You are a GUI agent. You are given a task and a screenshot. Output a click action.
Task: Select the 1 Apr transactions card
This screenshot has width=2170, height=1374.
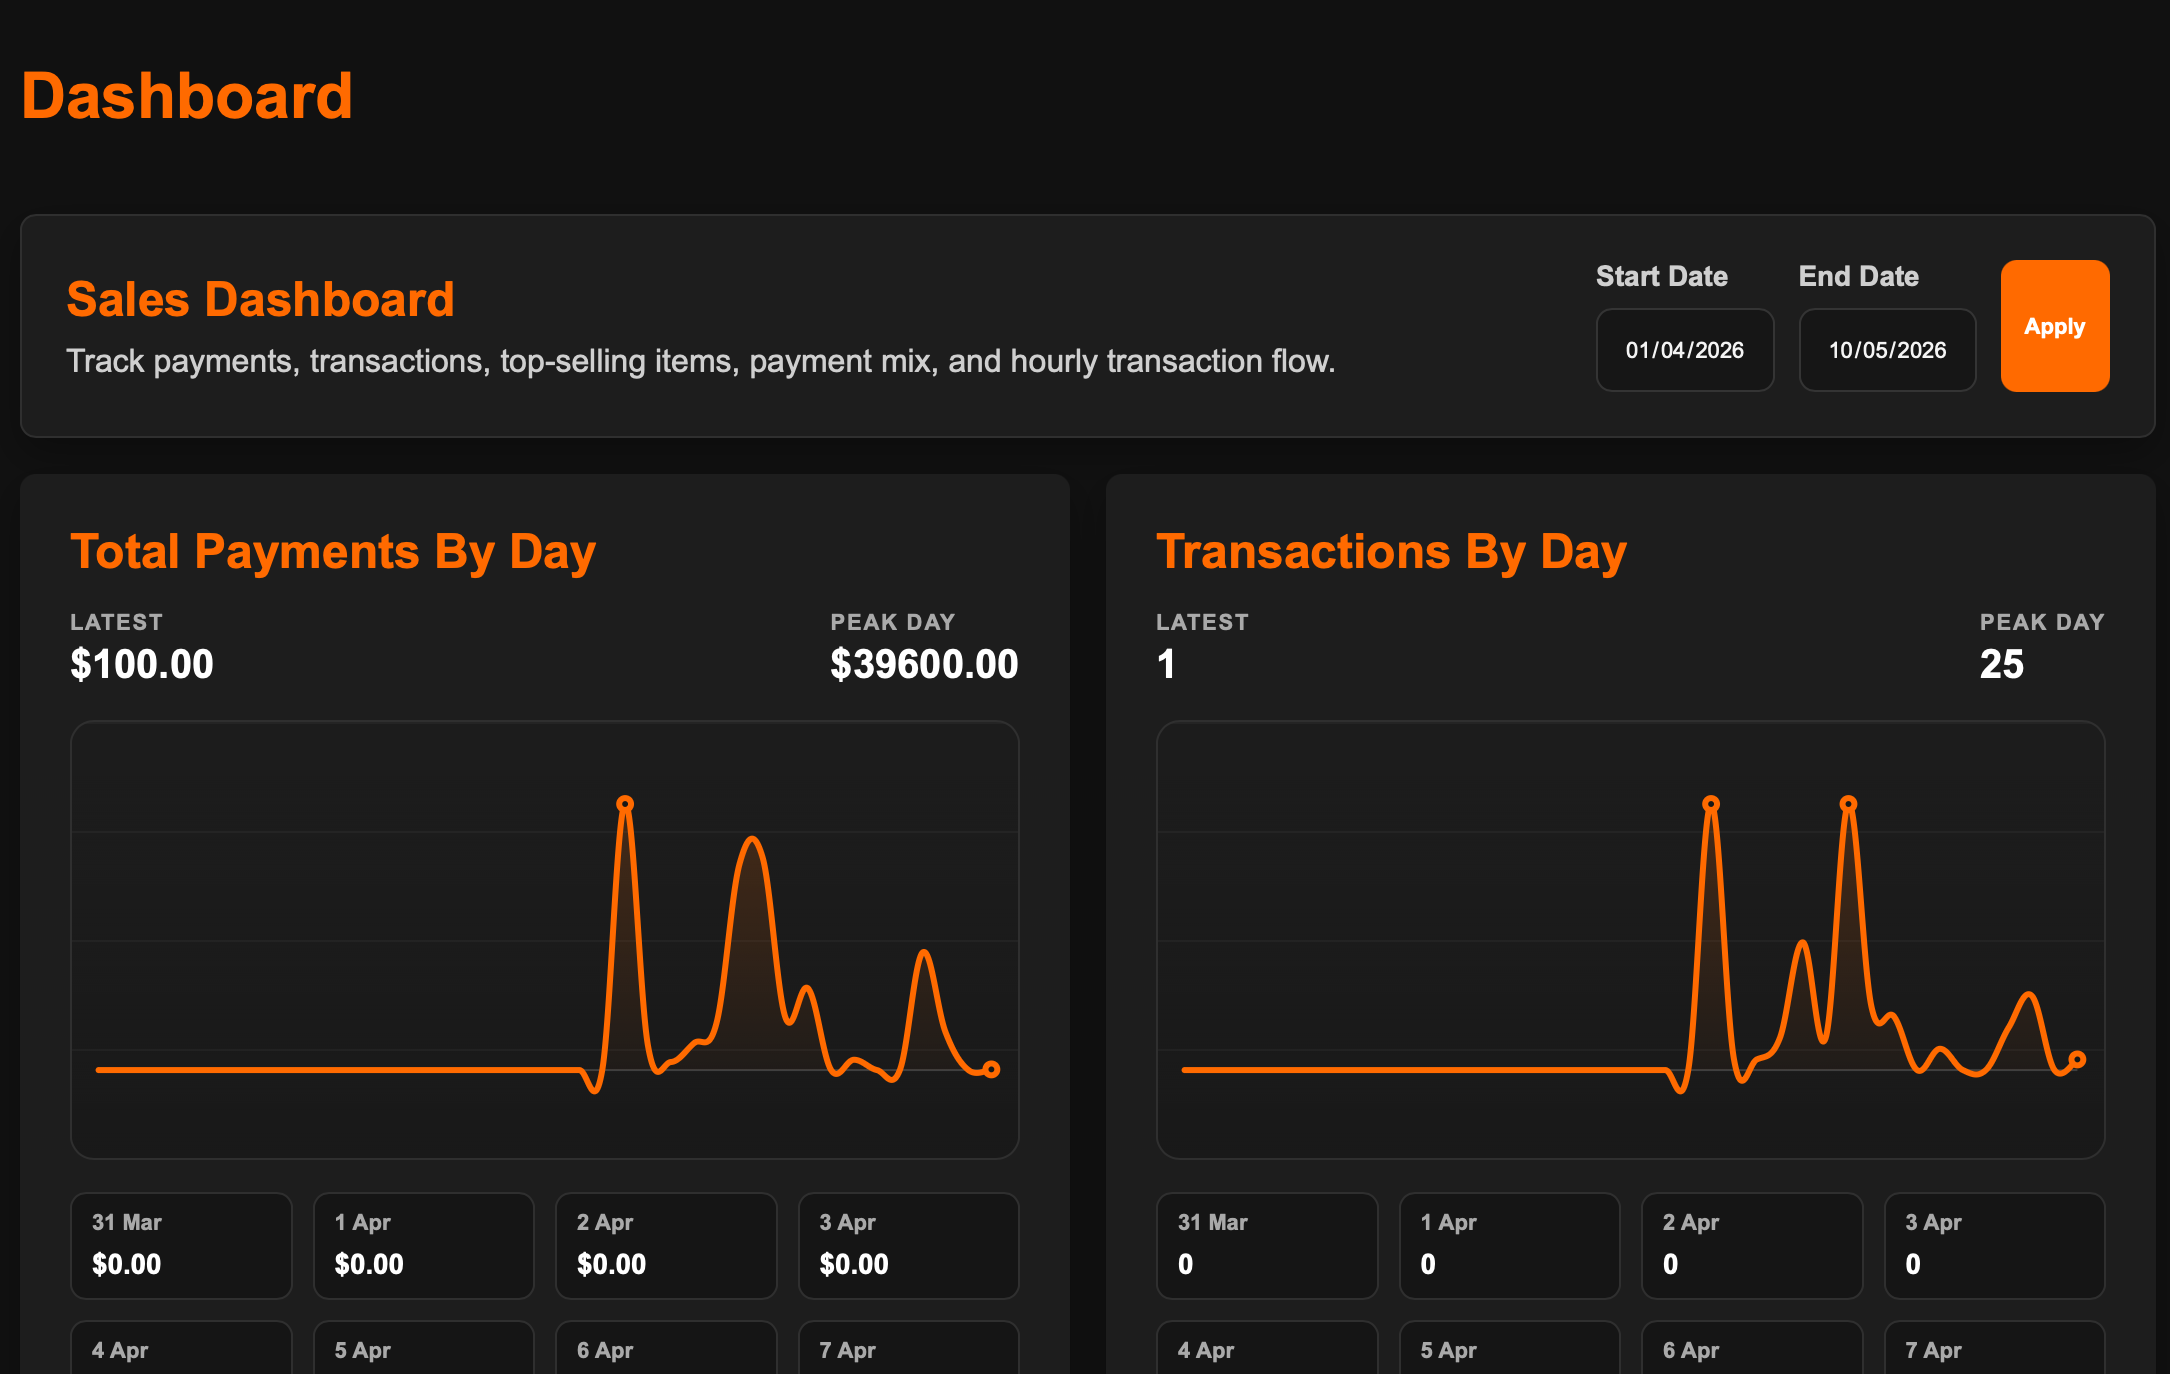[1510, 1246]
